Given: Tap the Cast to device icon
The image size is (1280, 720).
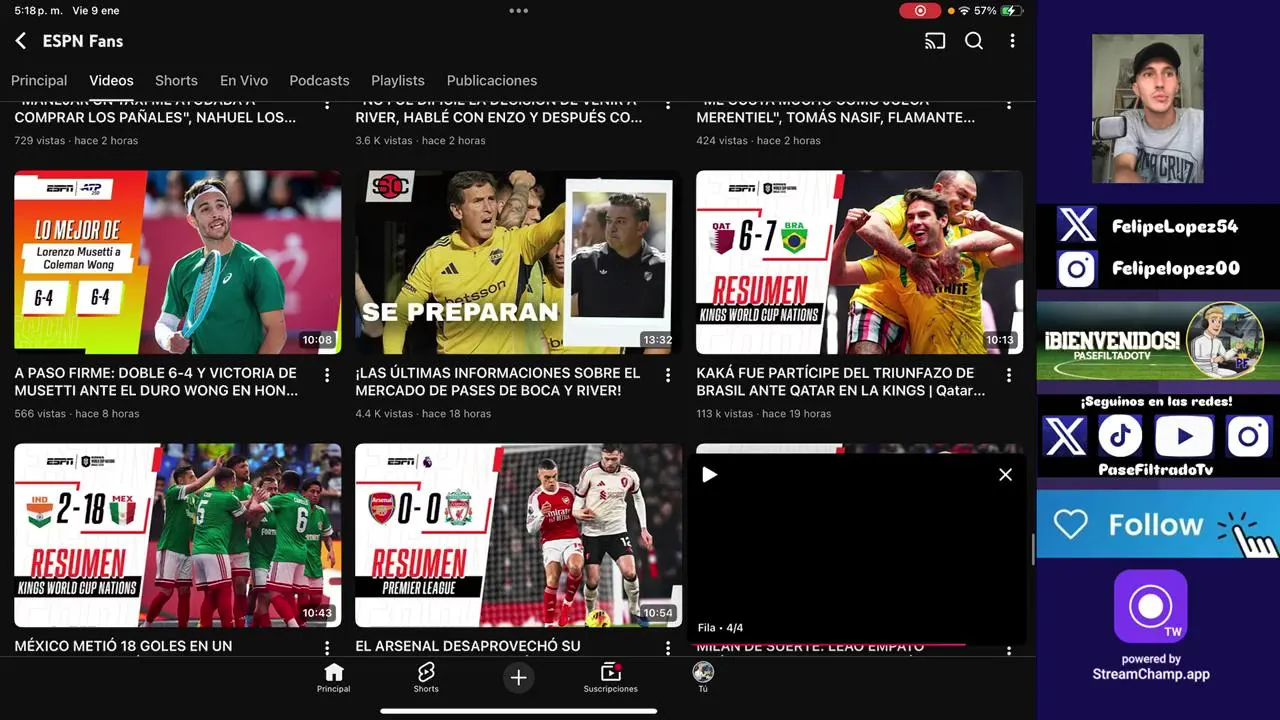Looking at the screenshot, I should click(x=935, y=41).
